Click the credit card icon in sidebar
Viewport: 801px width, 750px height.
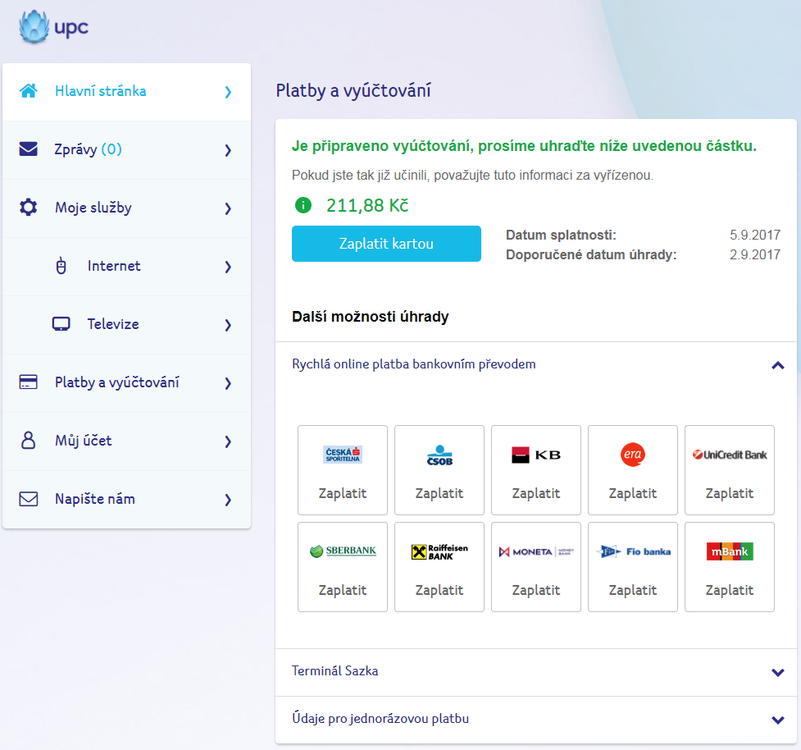(x=28, y=382)
